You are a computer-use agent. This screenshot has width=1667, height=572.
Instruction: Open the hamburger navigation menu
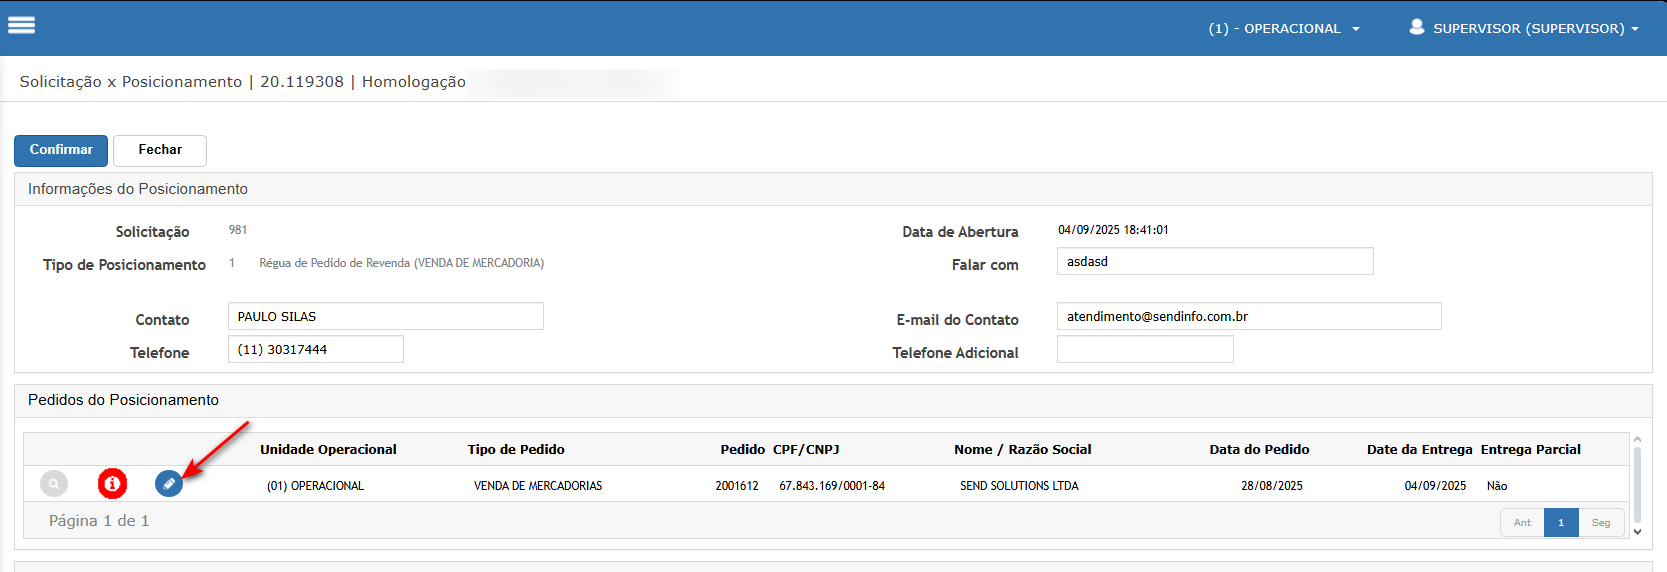coord(21,25)
